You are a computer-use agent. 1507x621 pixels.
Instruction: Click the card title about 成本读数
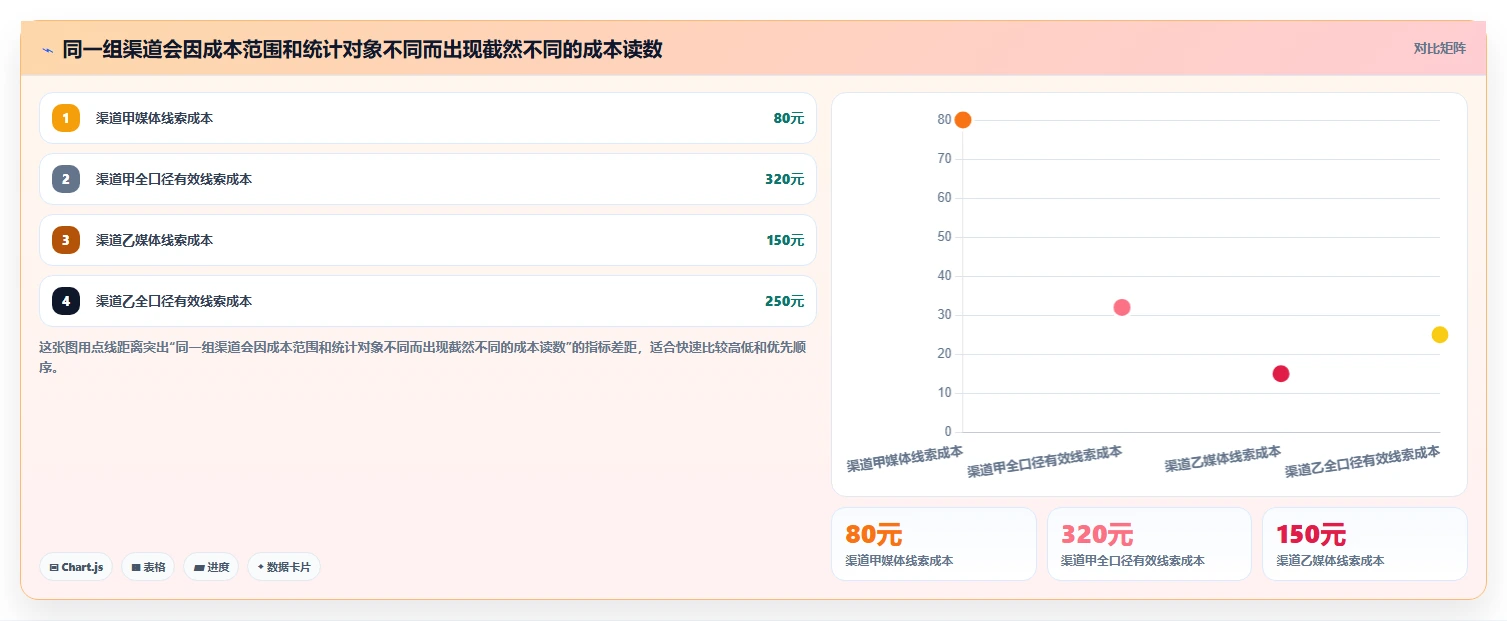[x=362, y=49]
